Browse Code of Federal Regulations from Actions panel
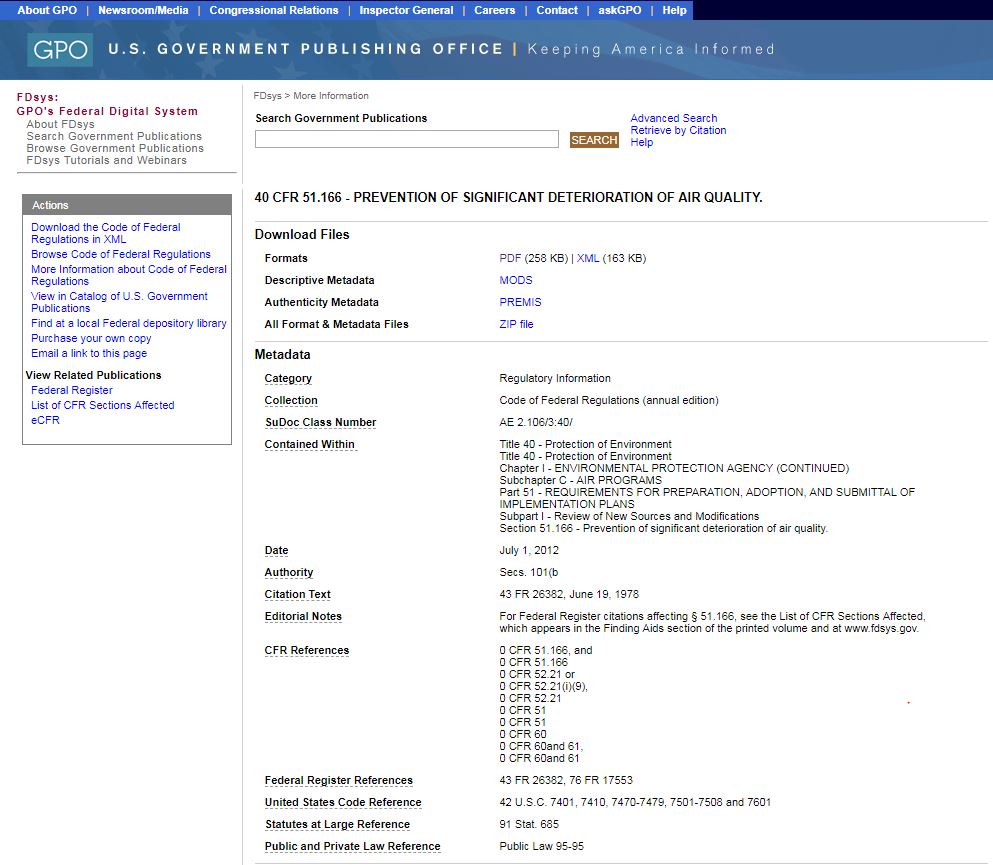This screenshot has width=993, height=865. [x=120, y=253]
